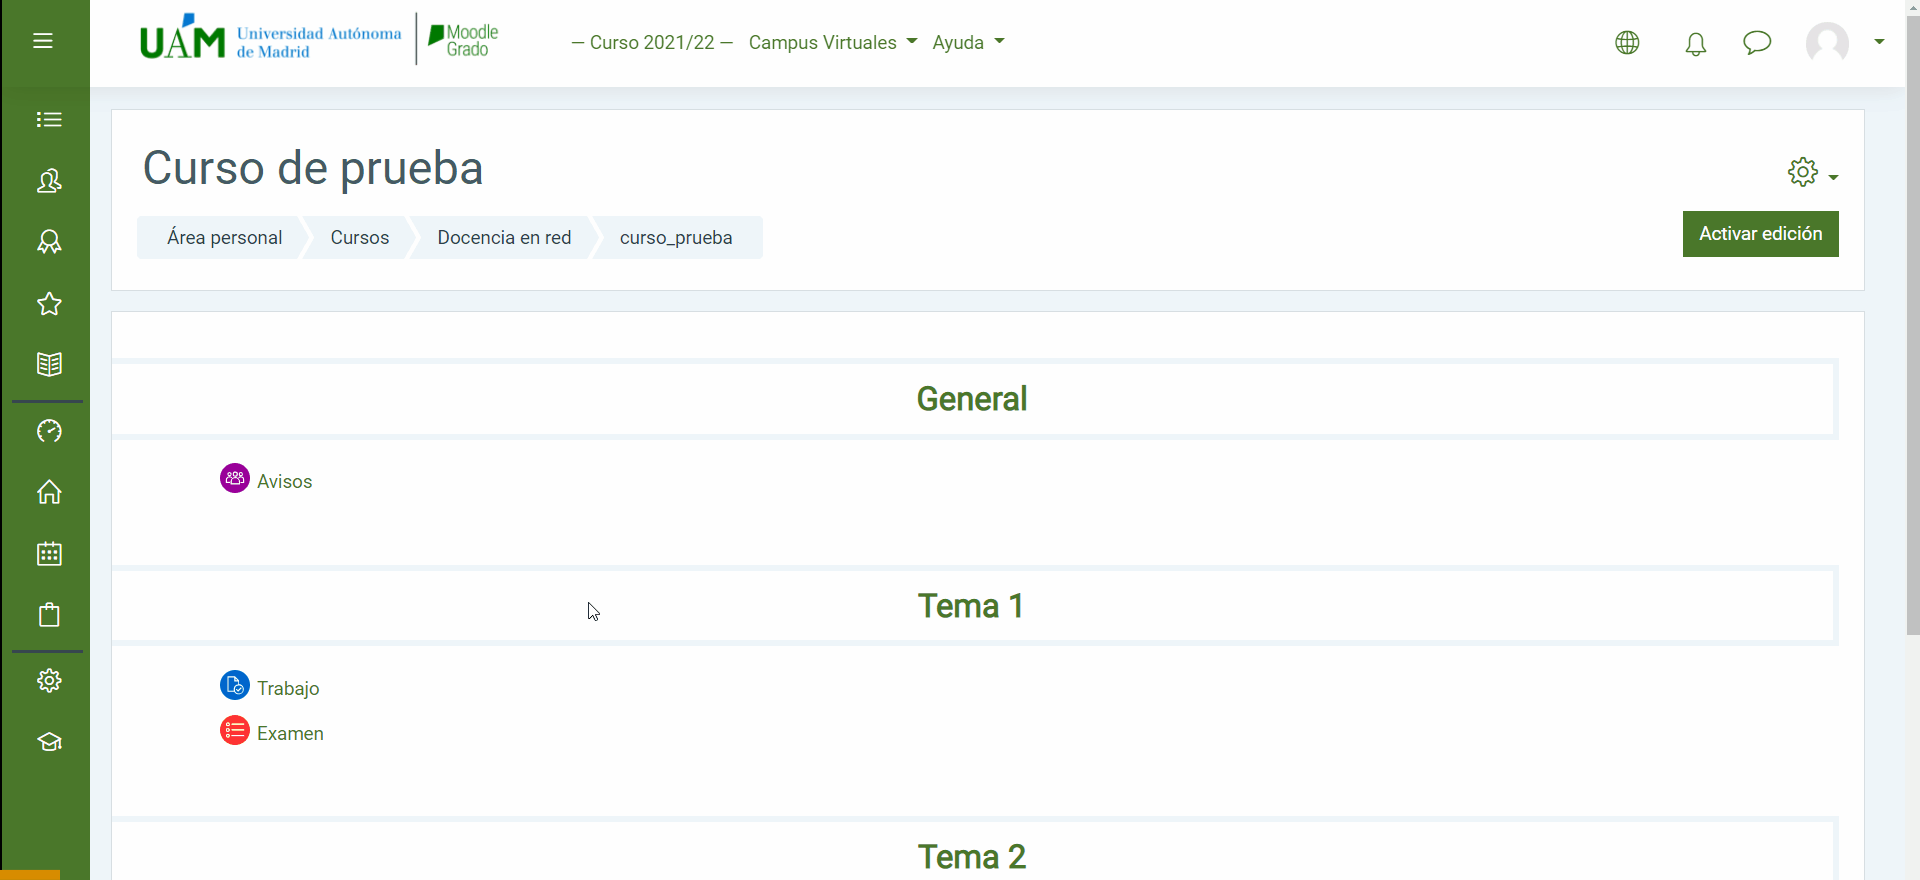Open the user profile menu arrow
The height and width of the screenshot is (880, 1920).
click(x=1879, y=42)
